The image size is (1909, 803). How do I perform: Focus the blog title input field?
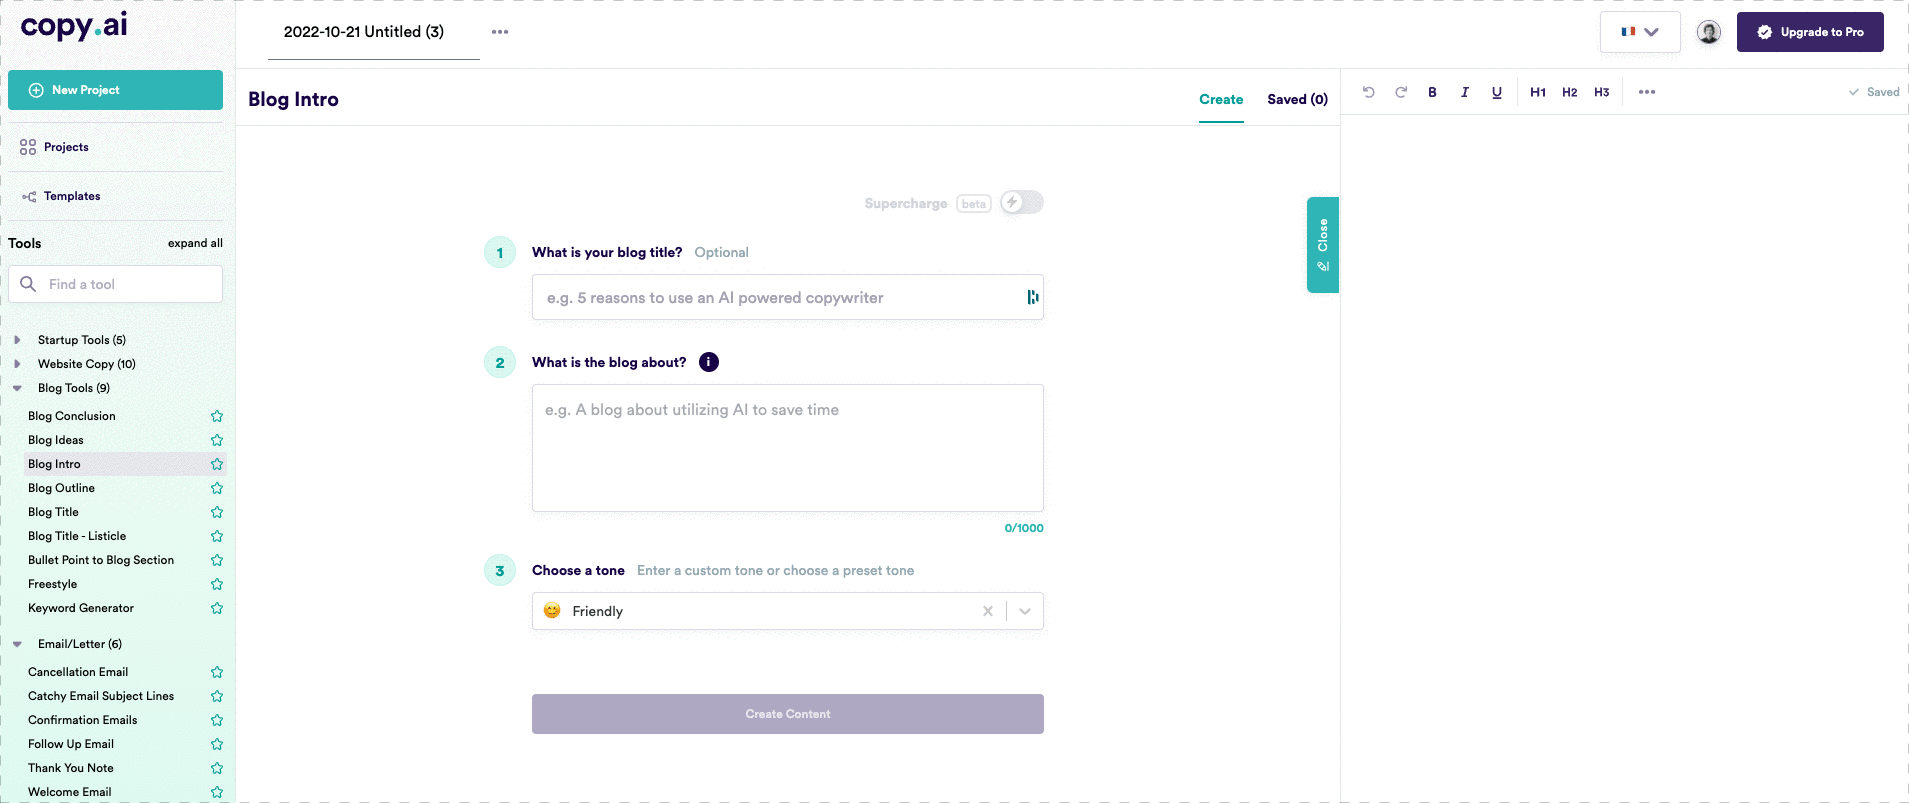coord(788,297)
